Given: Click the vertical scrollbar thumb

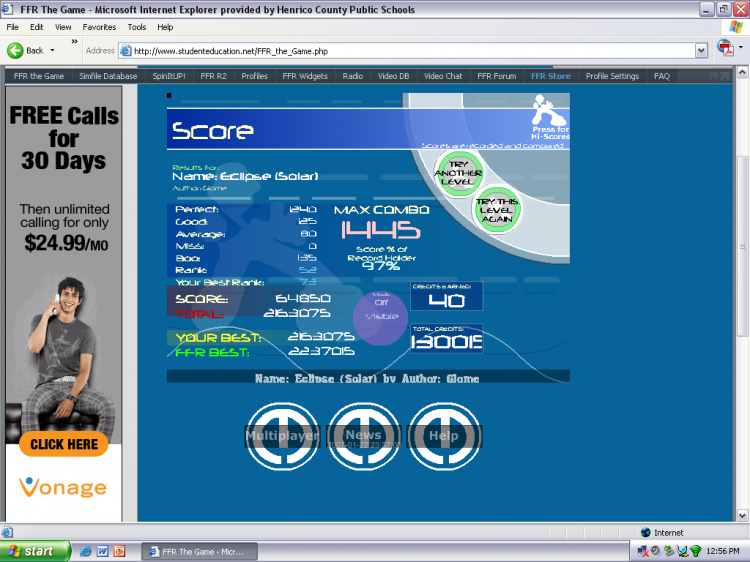Looking at the screenshot, I should click(742, 246).
